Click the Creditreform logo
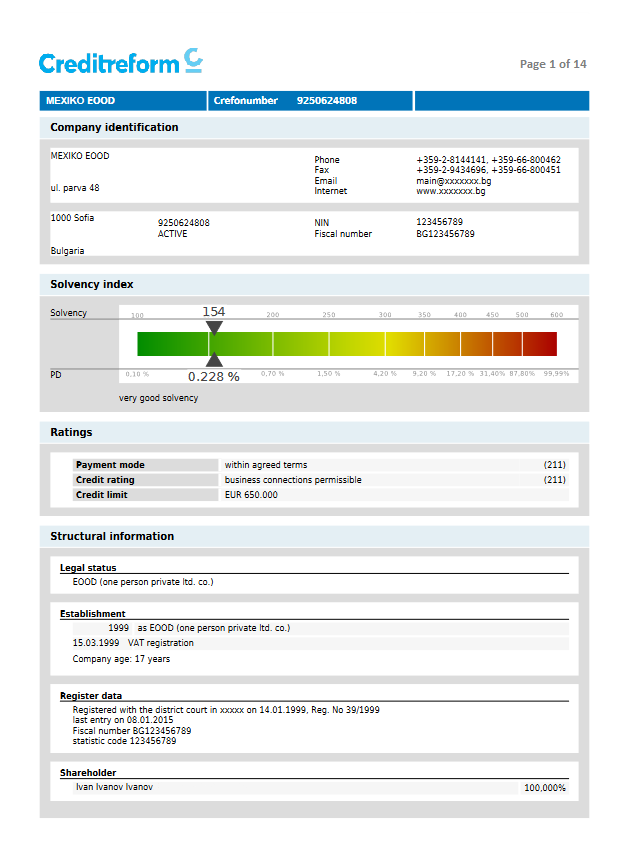 click(121, 62)
